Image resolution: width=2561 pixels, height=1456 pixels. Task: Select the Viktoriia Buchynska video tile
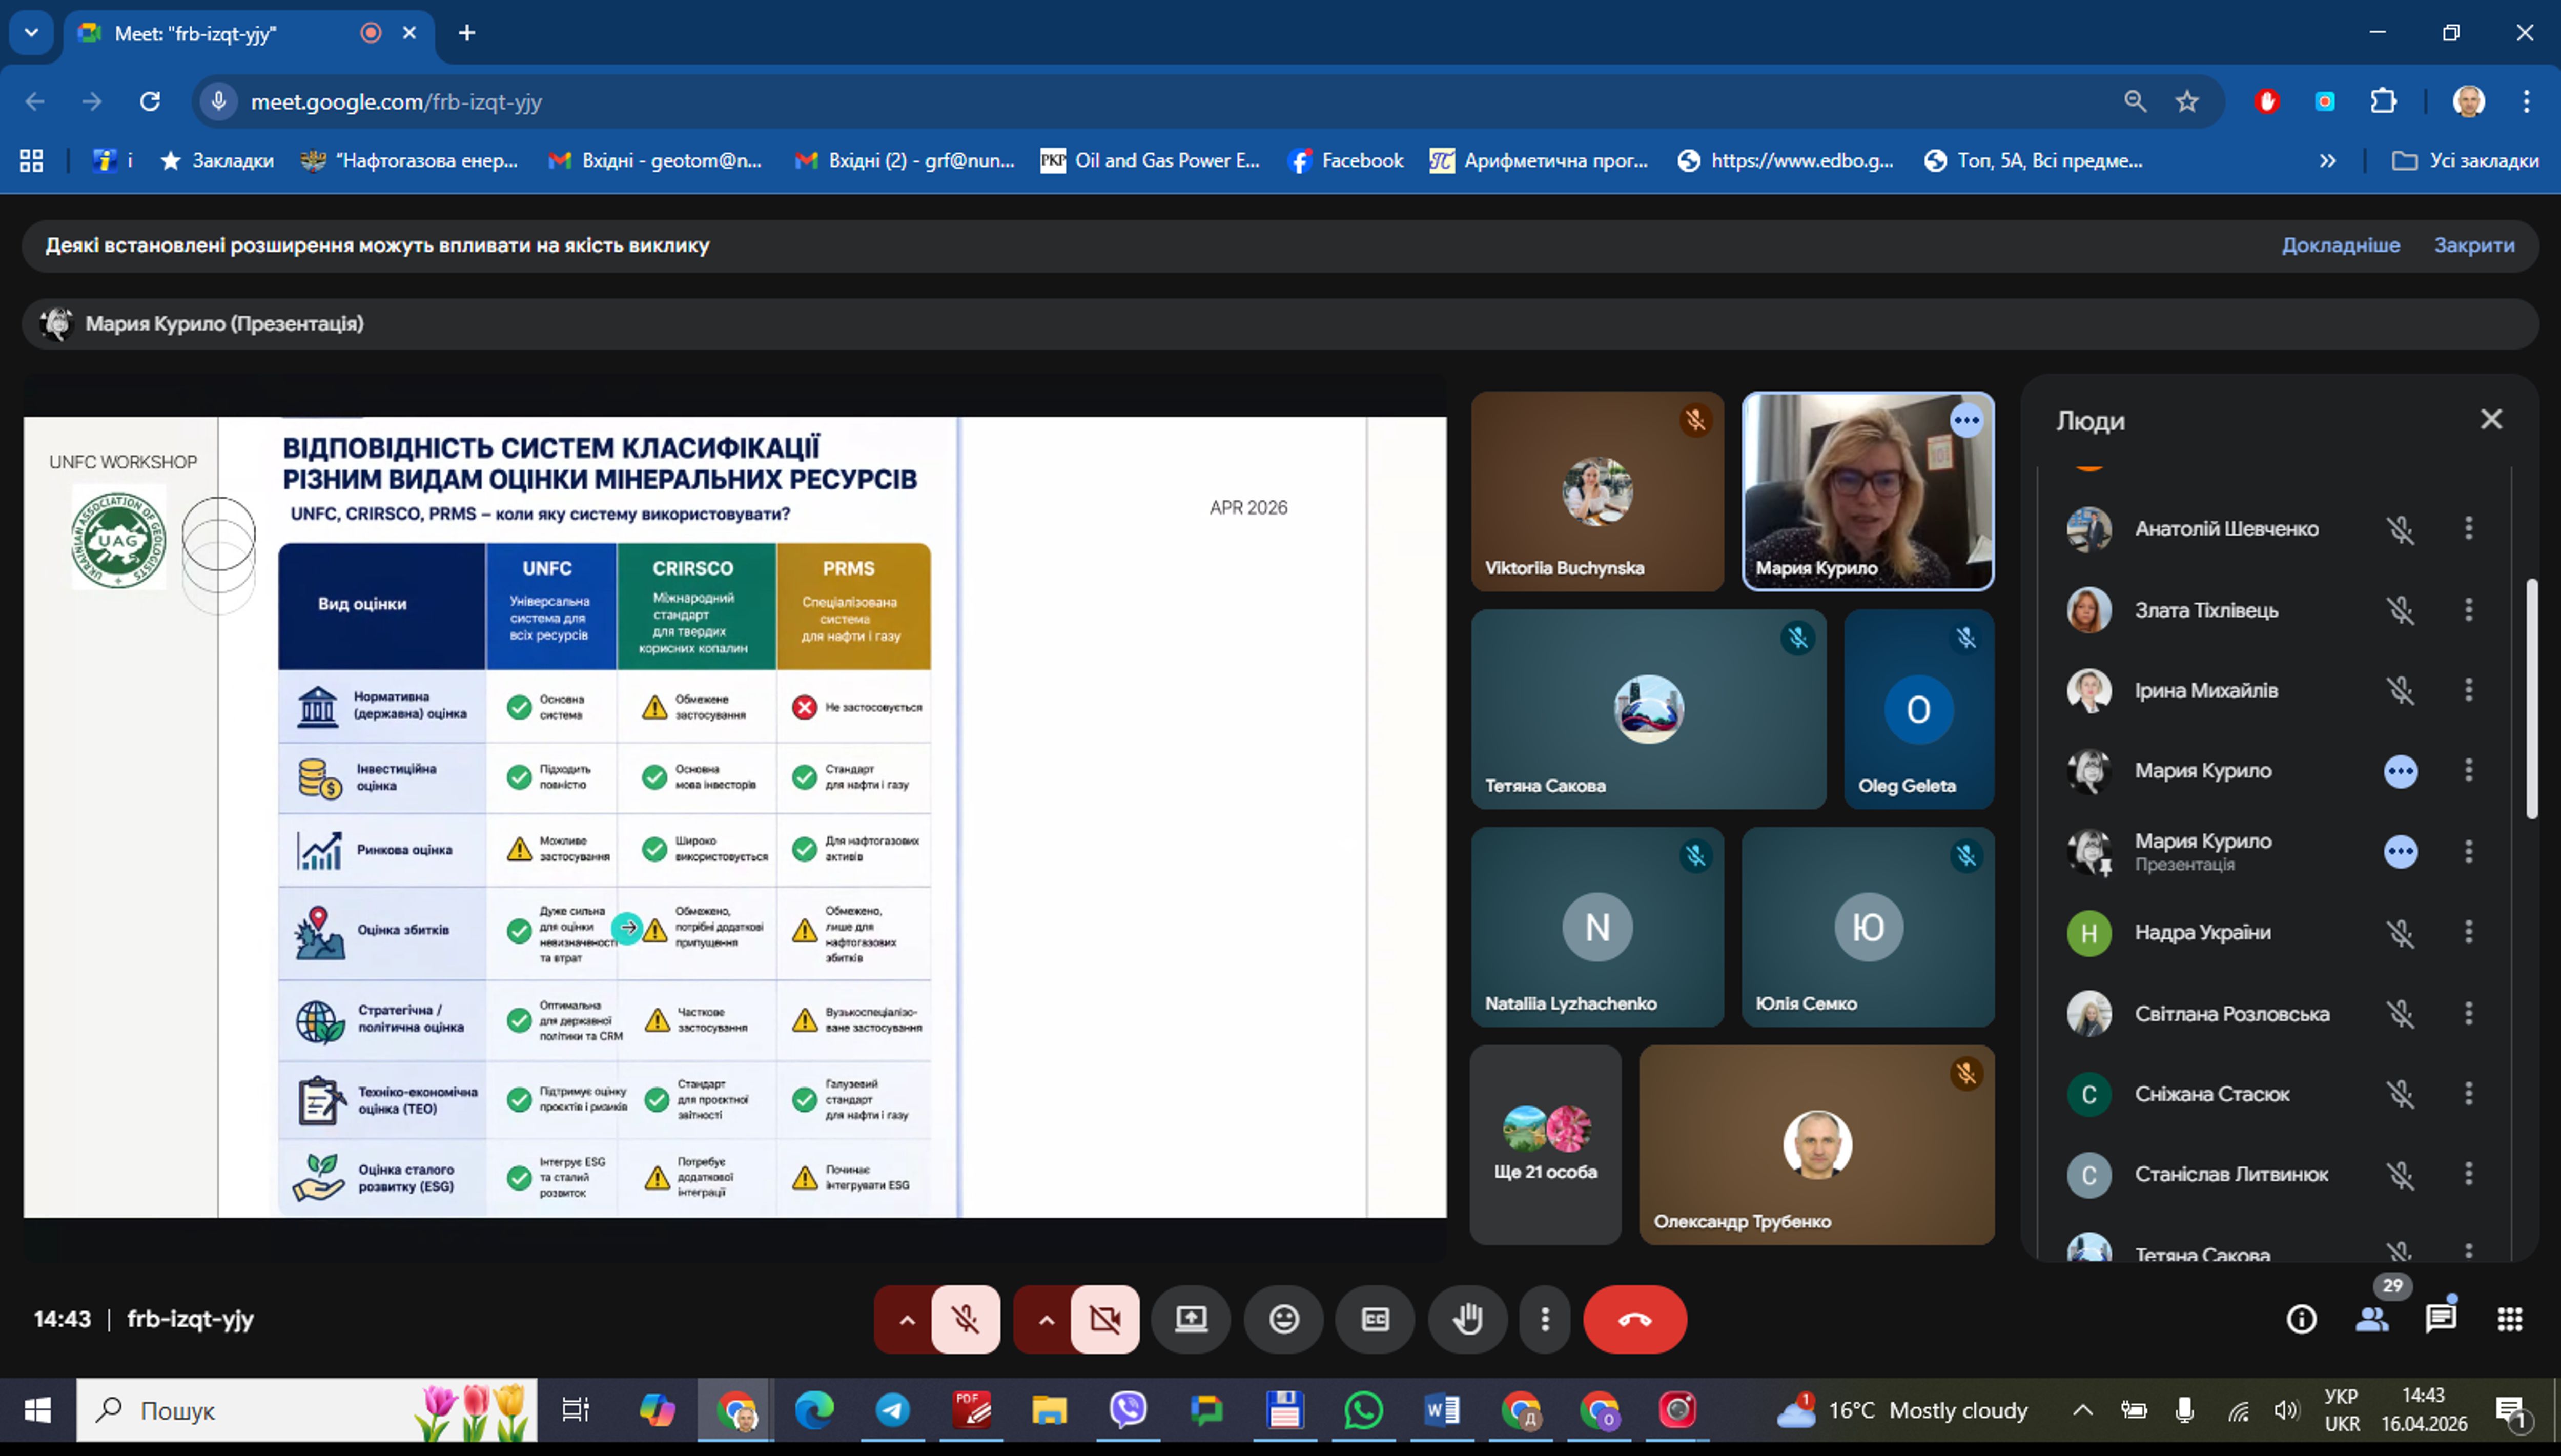tap(1597, 491)
